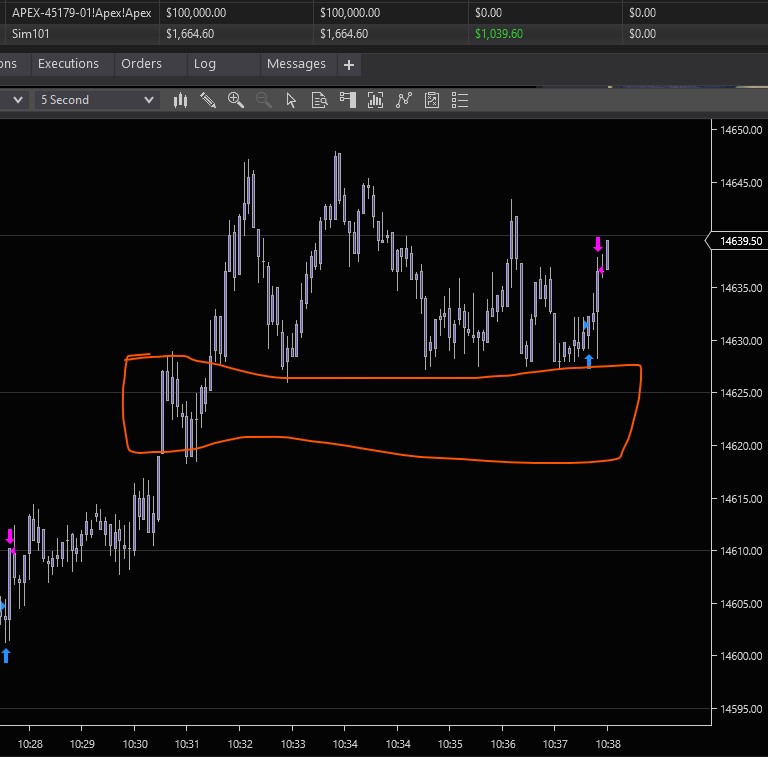Screen dimensions: 768x757
Task: Expand the 5 Second interval dropdown
Action: pos(149,100)
